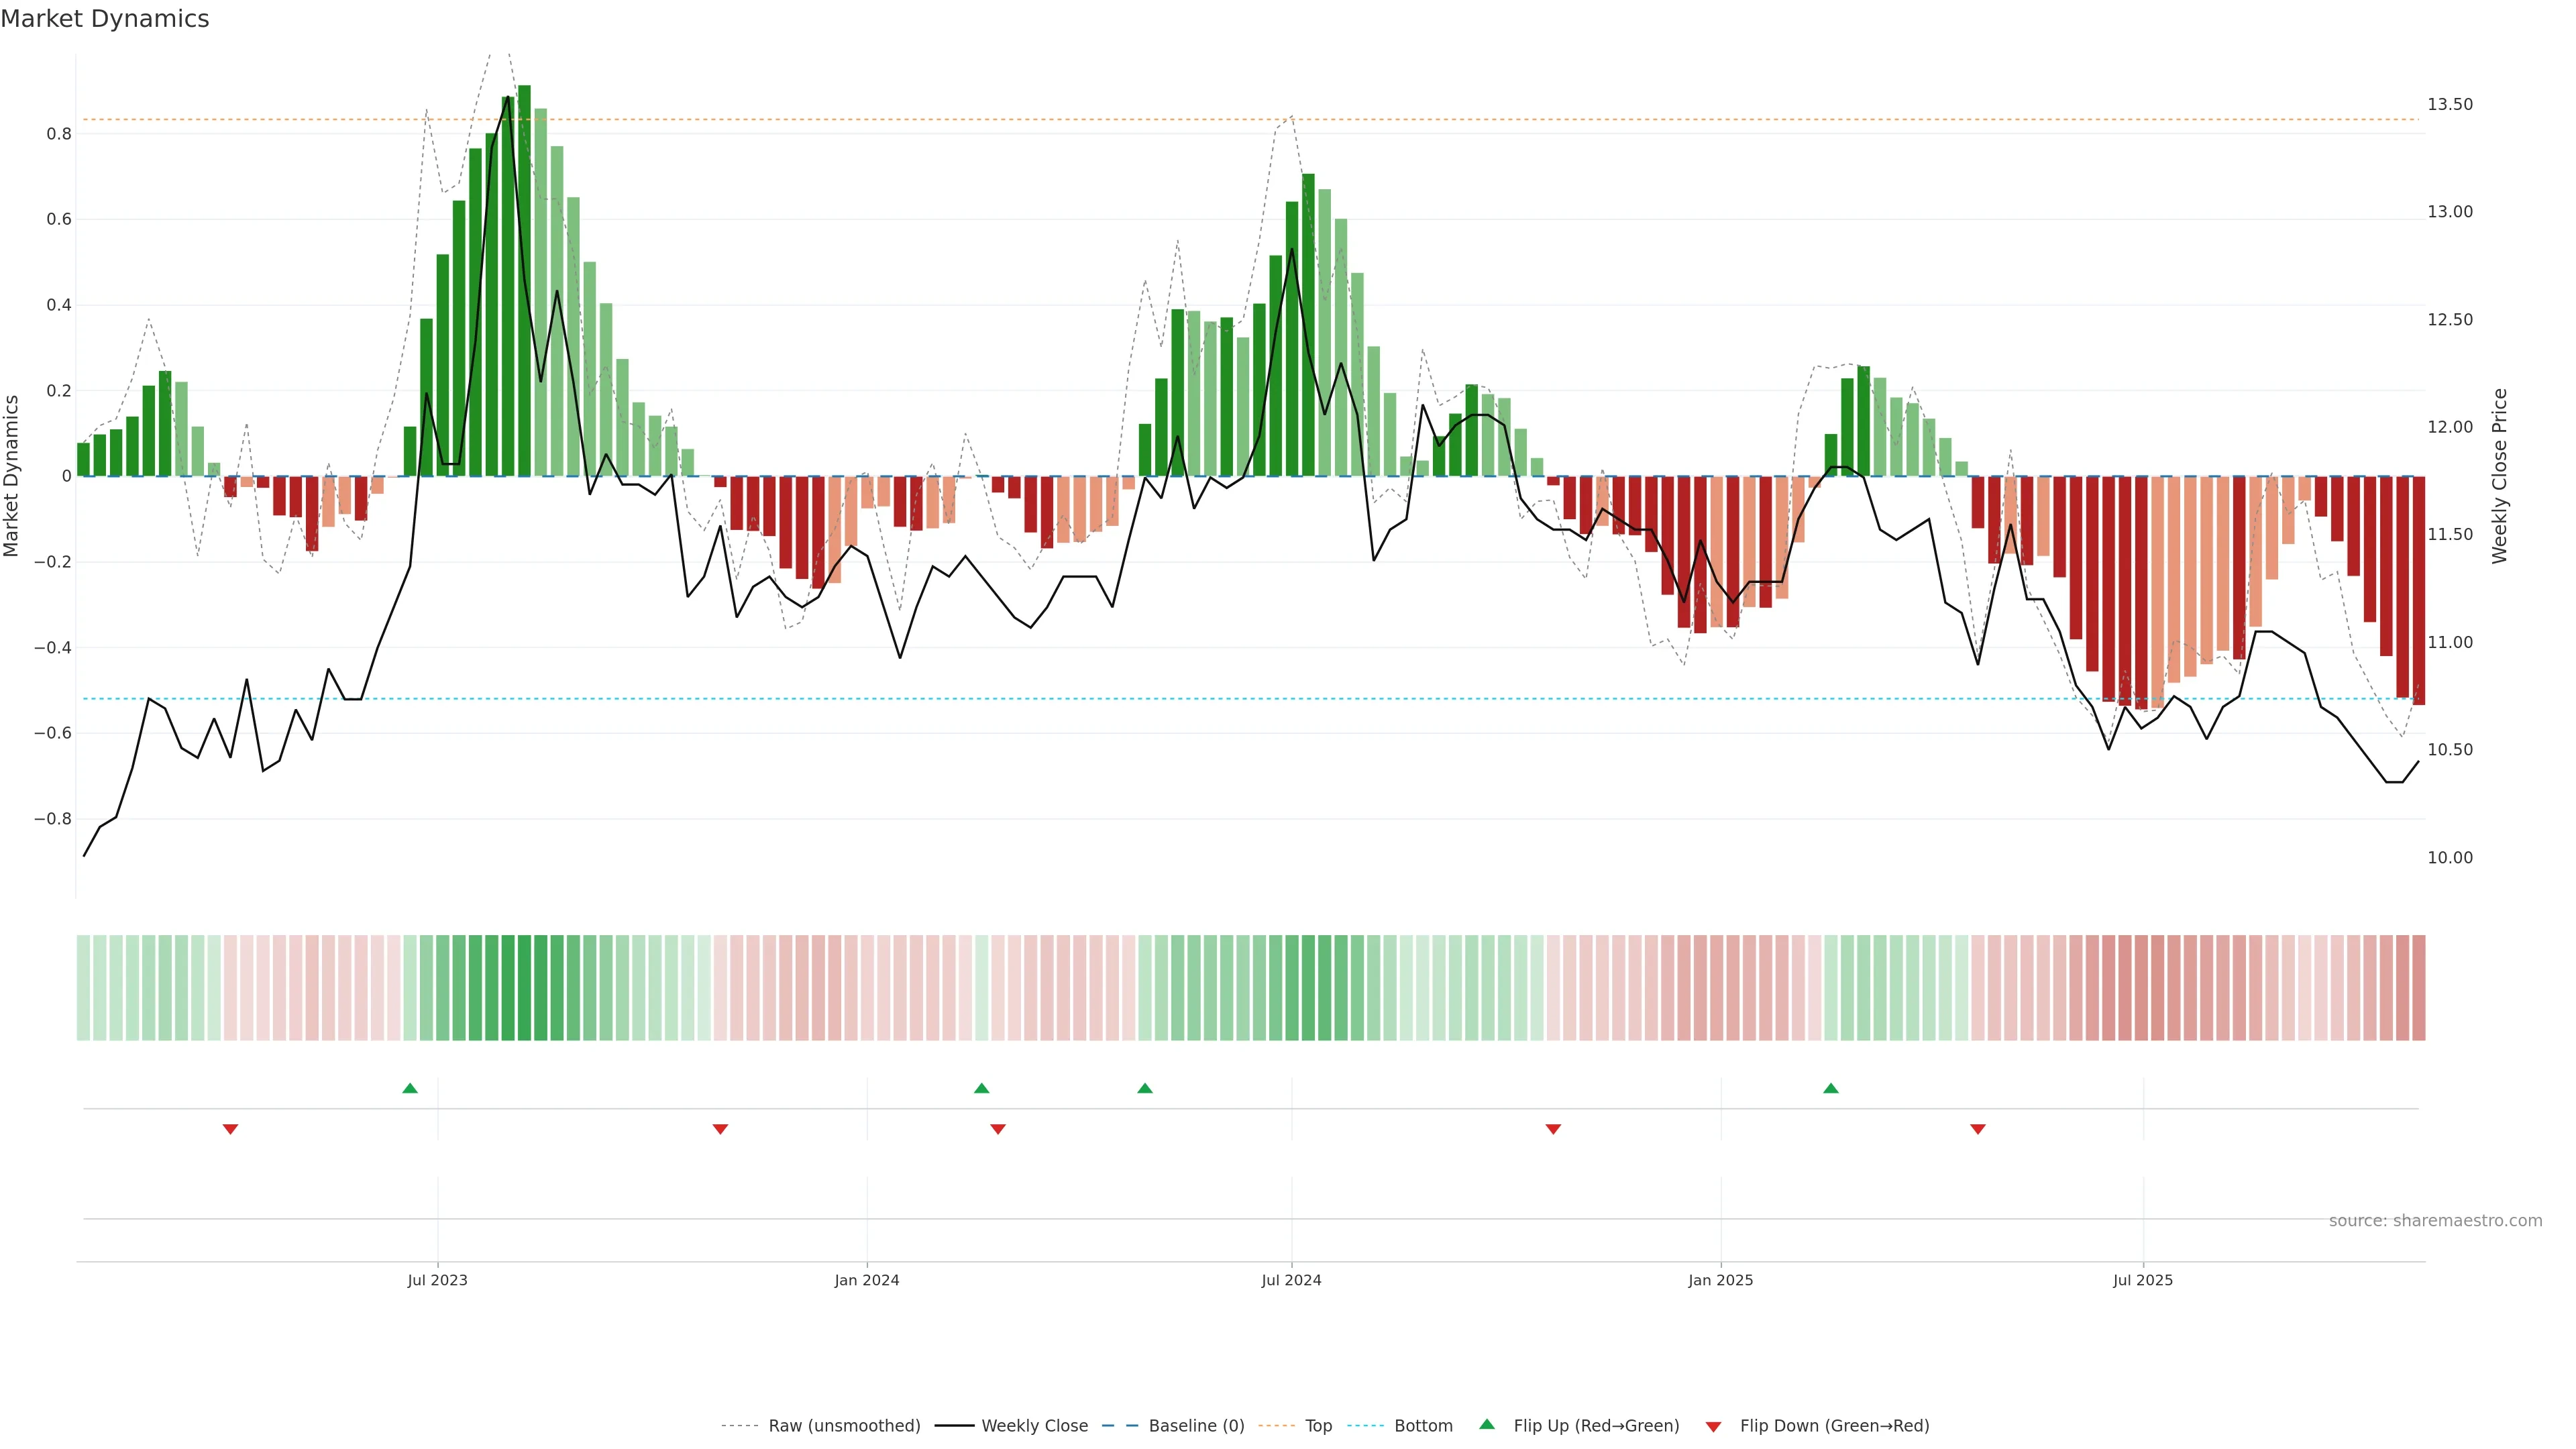Click the latest green flip-up marker after Jan 2025

[x=1831, y=1088]
